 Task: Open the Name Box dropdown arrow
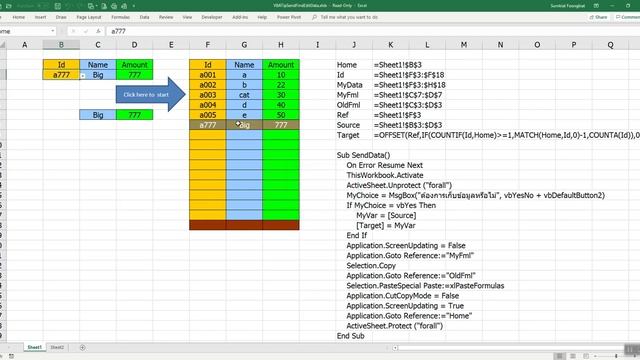pyautogui.click(x=53, y=31)
